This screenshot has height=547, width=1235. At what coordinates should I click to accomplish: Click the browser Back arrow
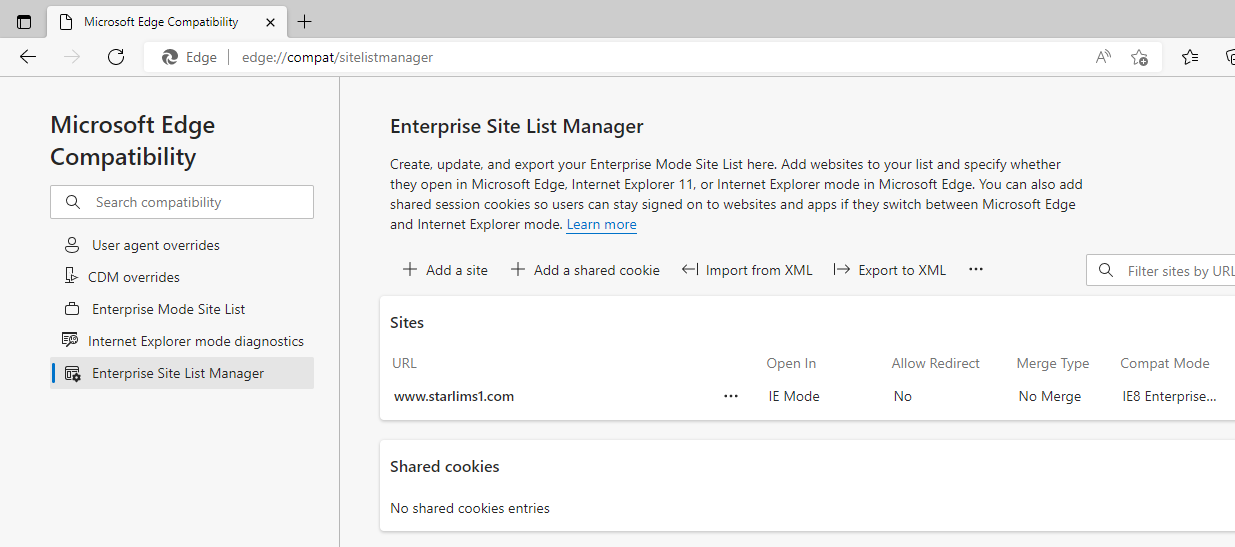pyautogui.click(x=28, y=57)
